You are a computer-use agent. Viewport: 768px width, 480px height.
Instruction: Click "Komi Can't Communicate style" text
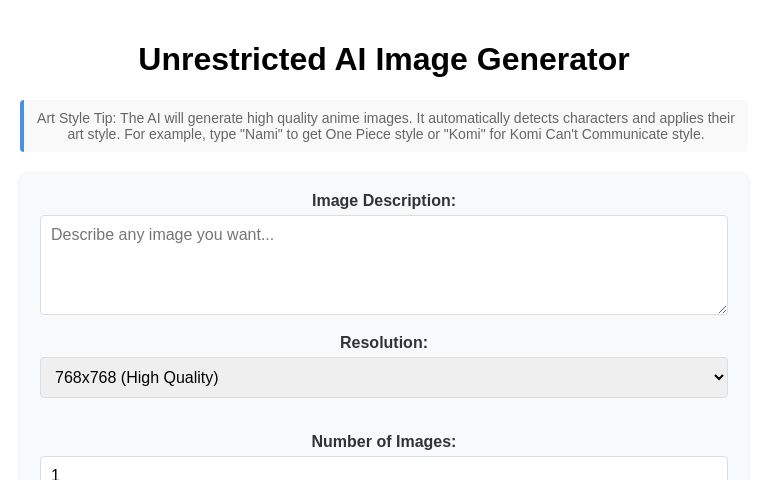click(606, 134)
